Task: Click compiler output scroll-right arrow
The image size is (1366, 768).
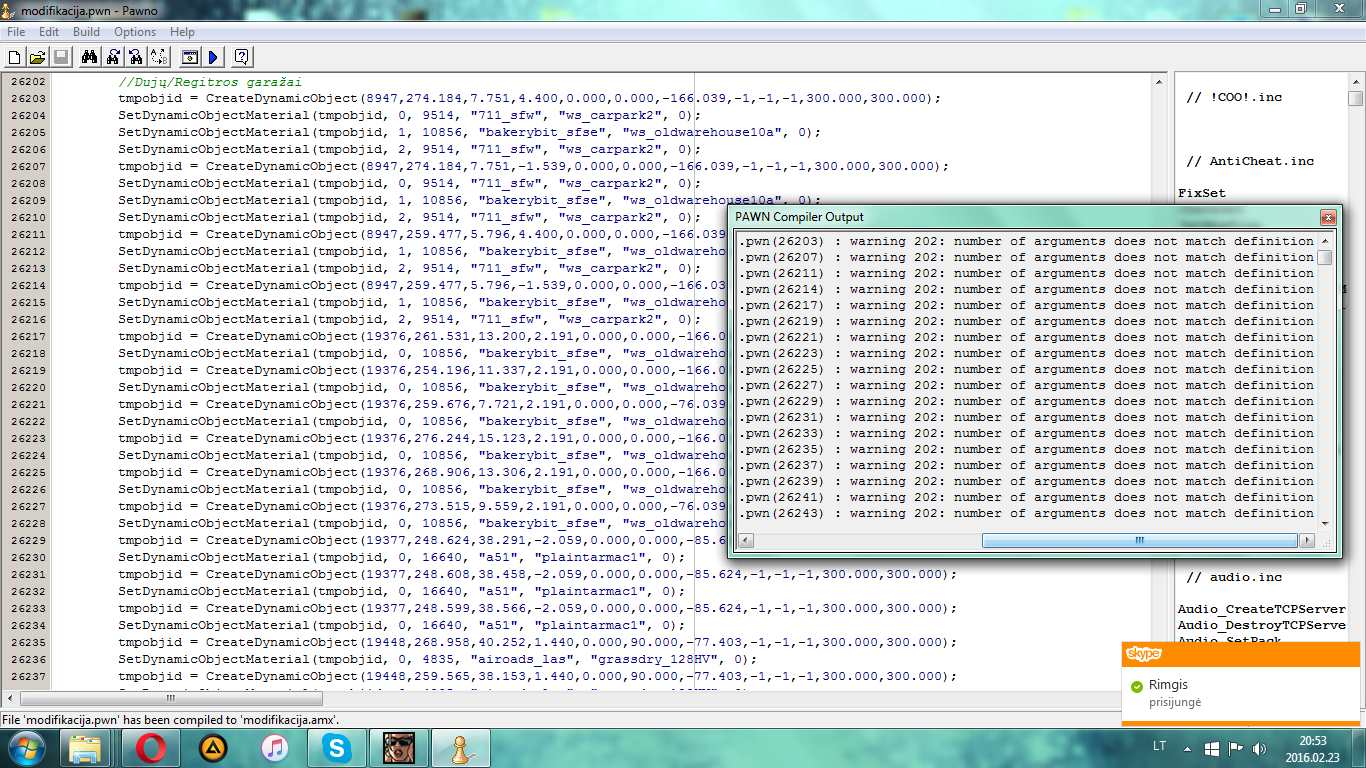Action: tap(1307, 540)
